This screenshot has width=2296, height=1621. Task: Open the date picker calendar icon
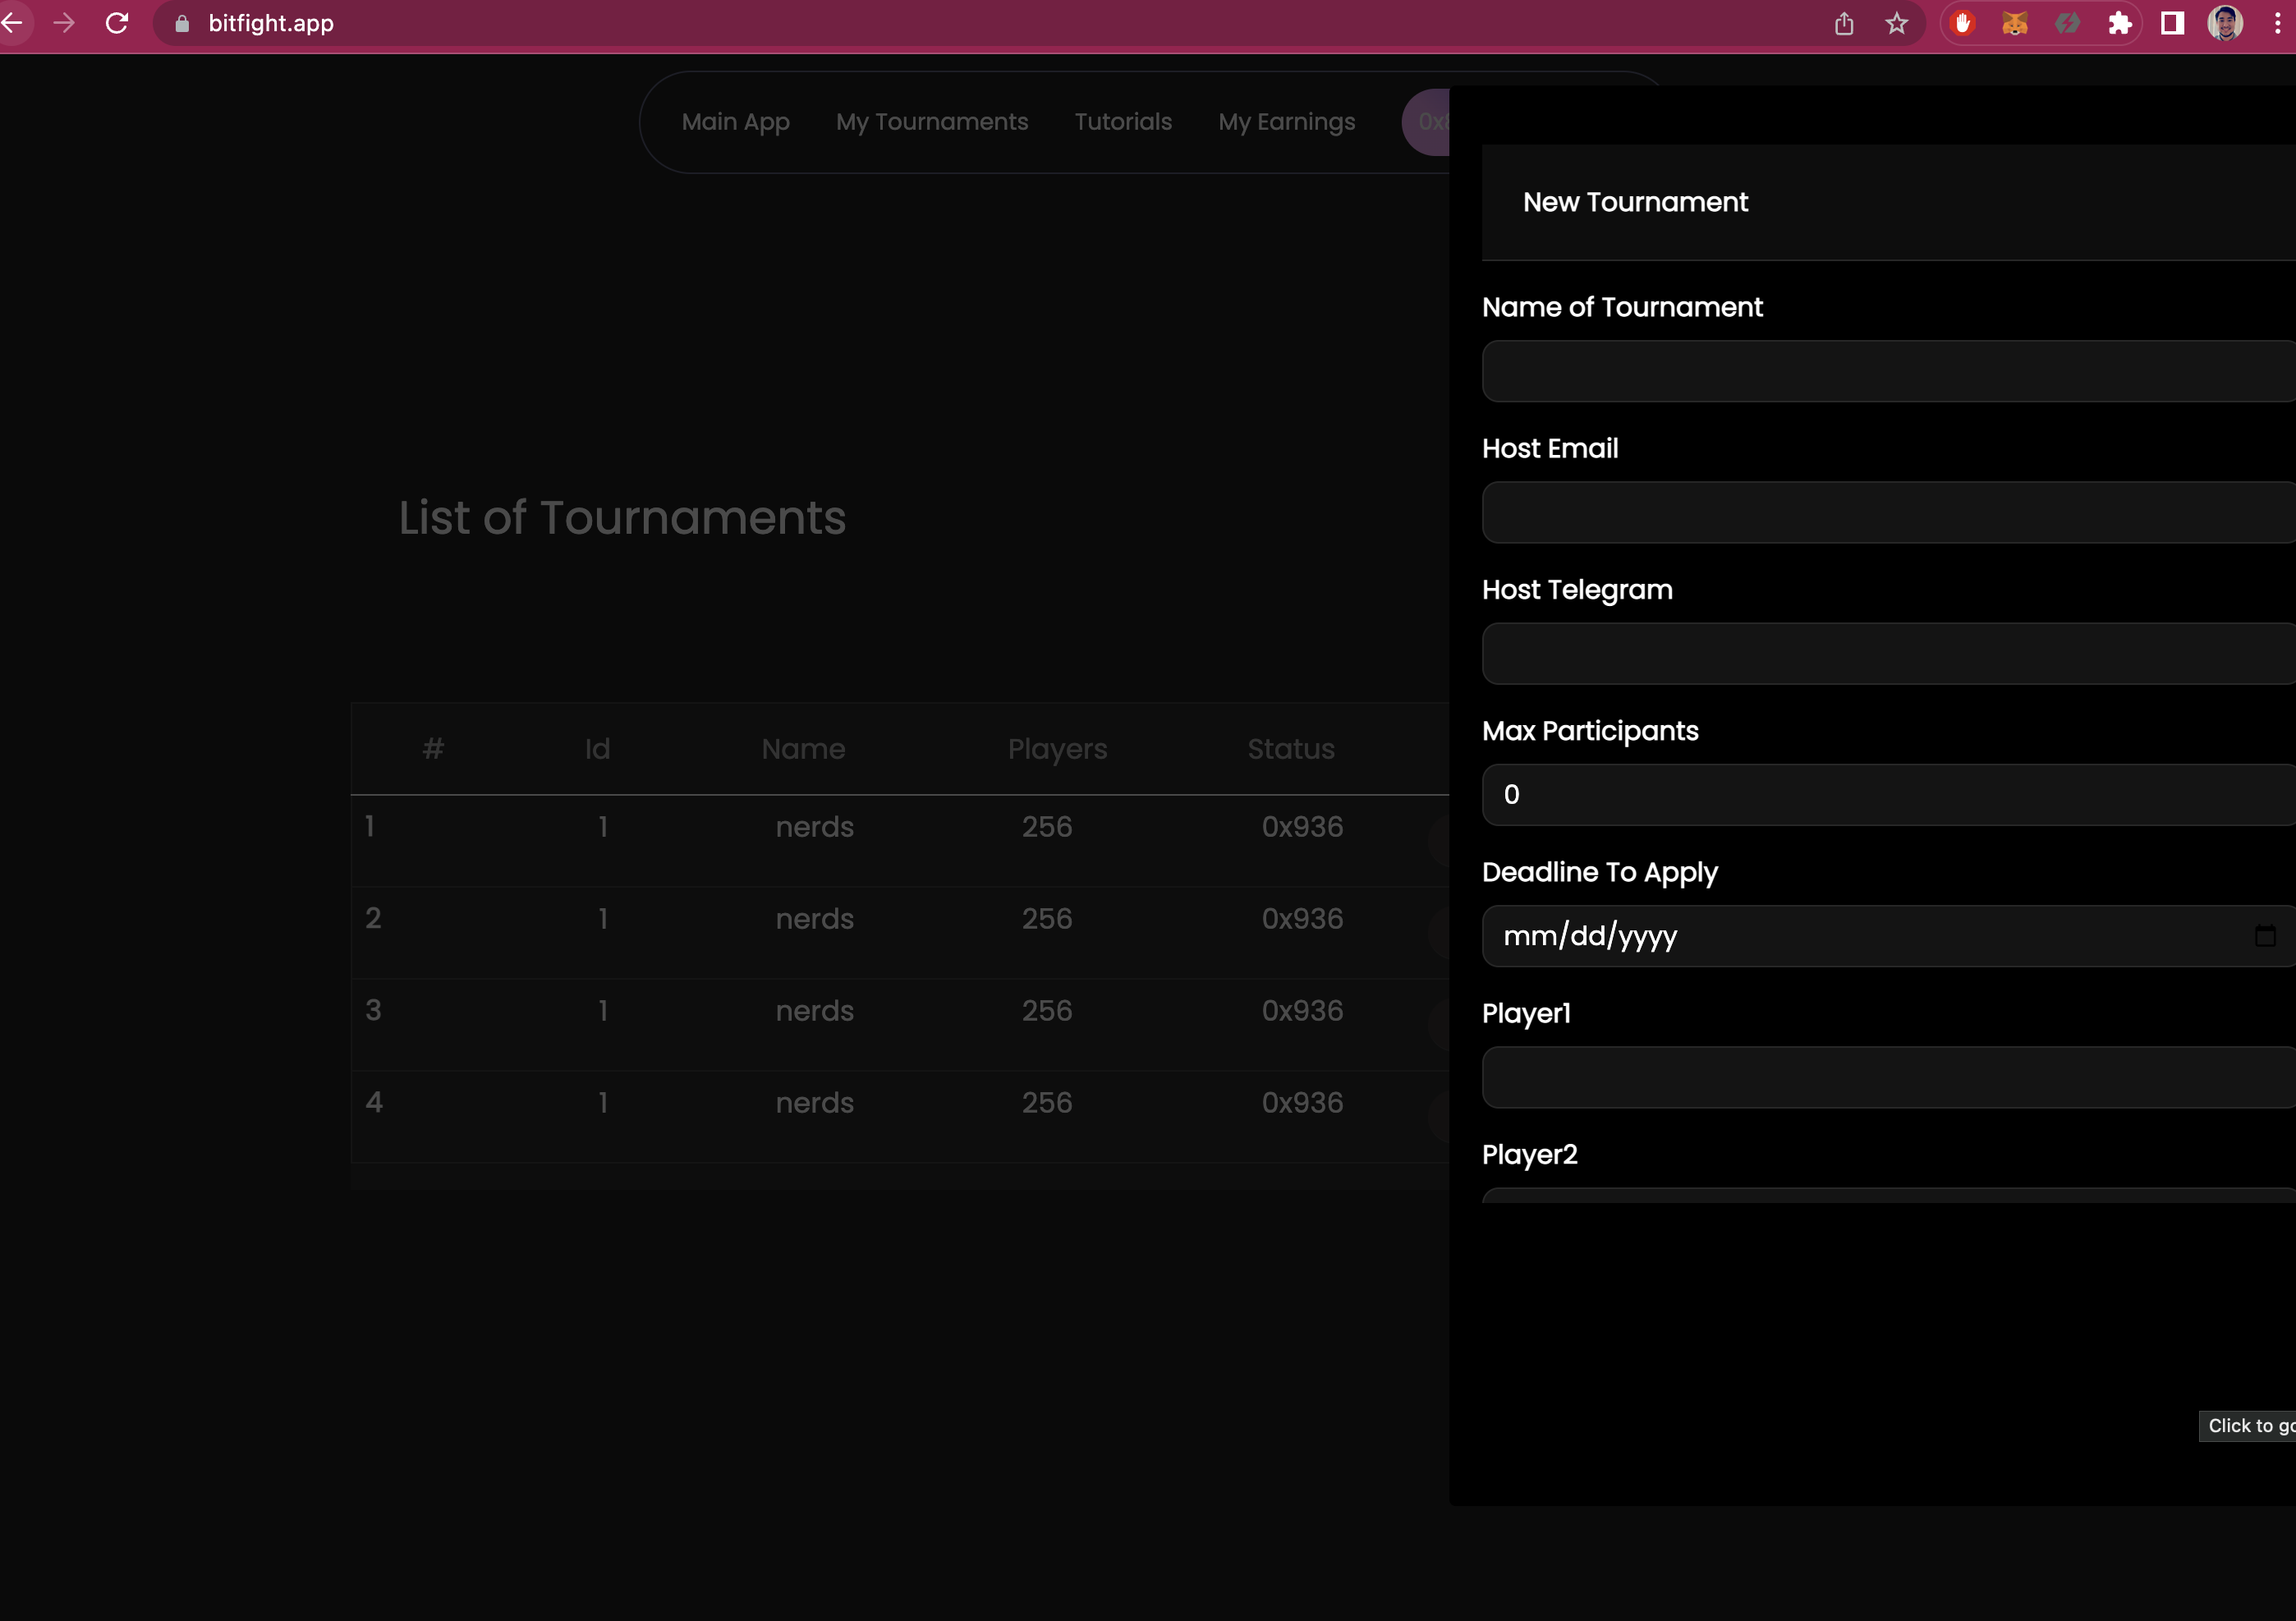pyautogui.click(x=2265, y=936)
